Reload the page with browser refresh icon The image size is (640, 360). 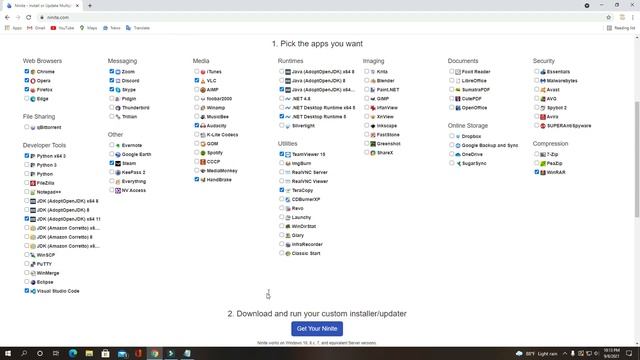pos(29,17)
